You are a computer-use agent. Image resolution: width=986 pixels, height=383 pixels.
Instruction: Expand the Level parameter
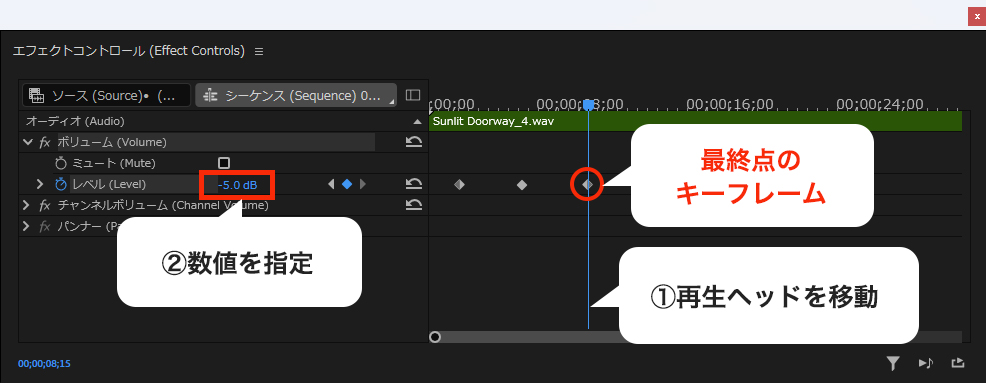coord(40,184)
